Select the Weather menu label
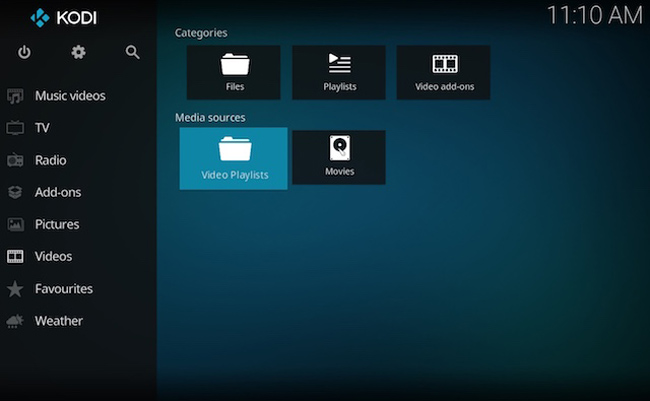 point(59,321)
